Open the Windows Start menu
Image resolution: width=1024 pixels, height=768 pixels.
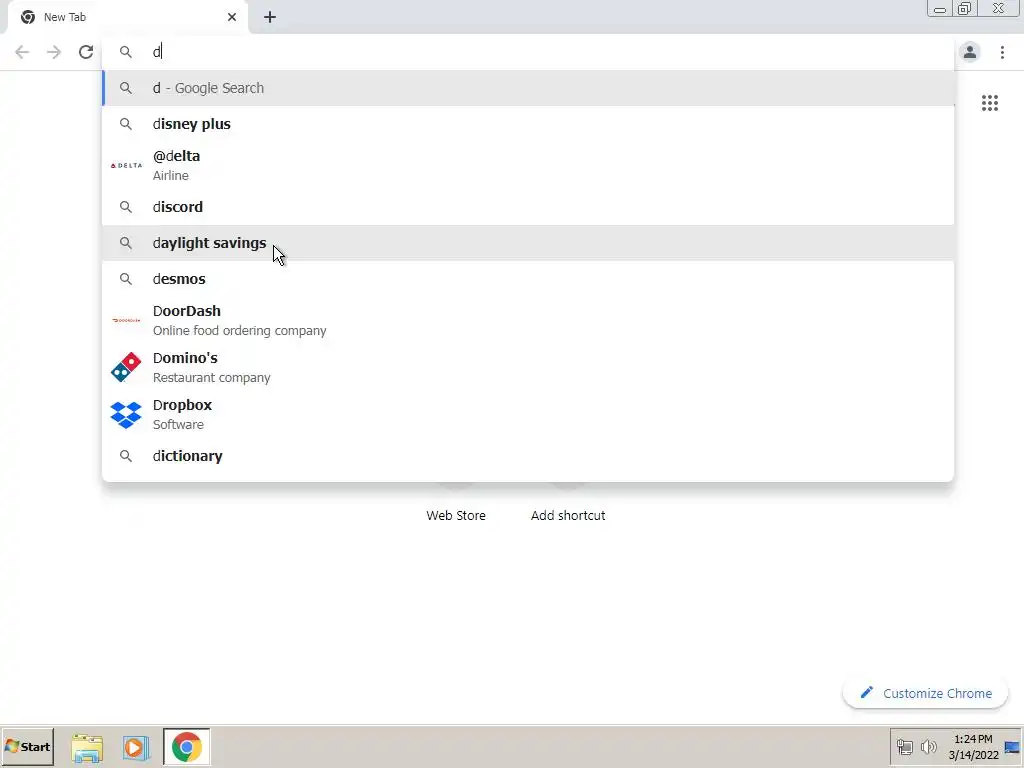[27, 746]
